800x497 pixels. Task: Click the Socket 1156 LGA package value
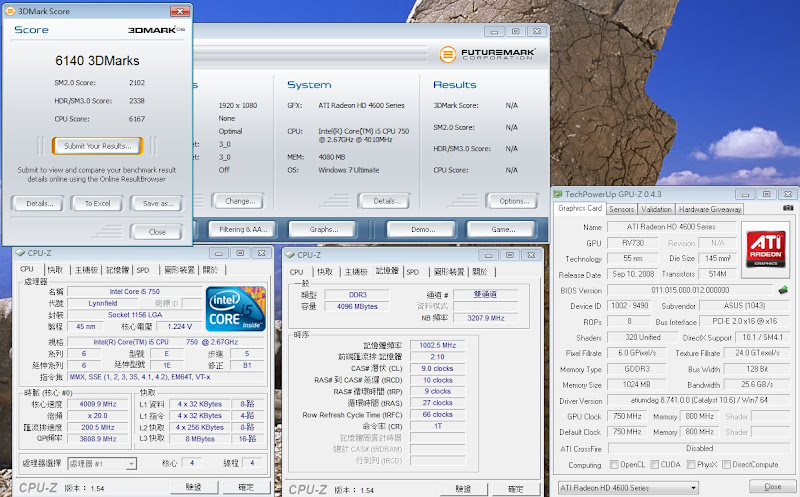135,315
